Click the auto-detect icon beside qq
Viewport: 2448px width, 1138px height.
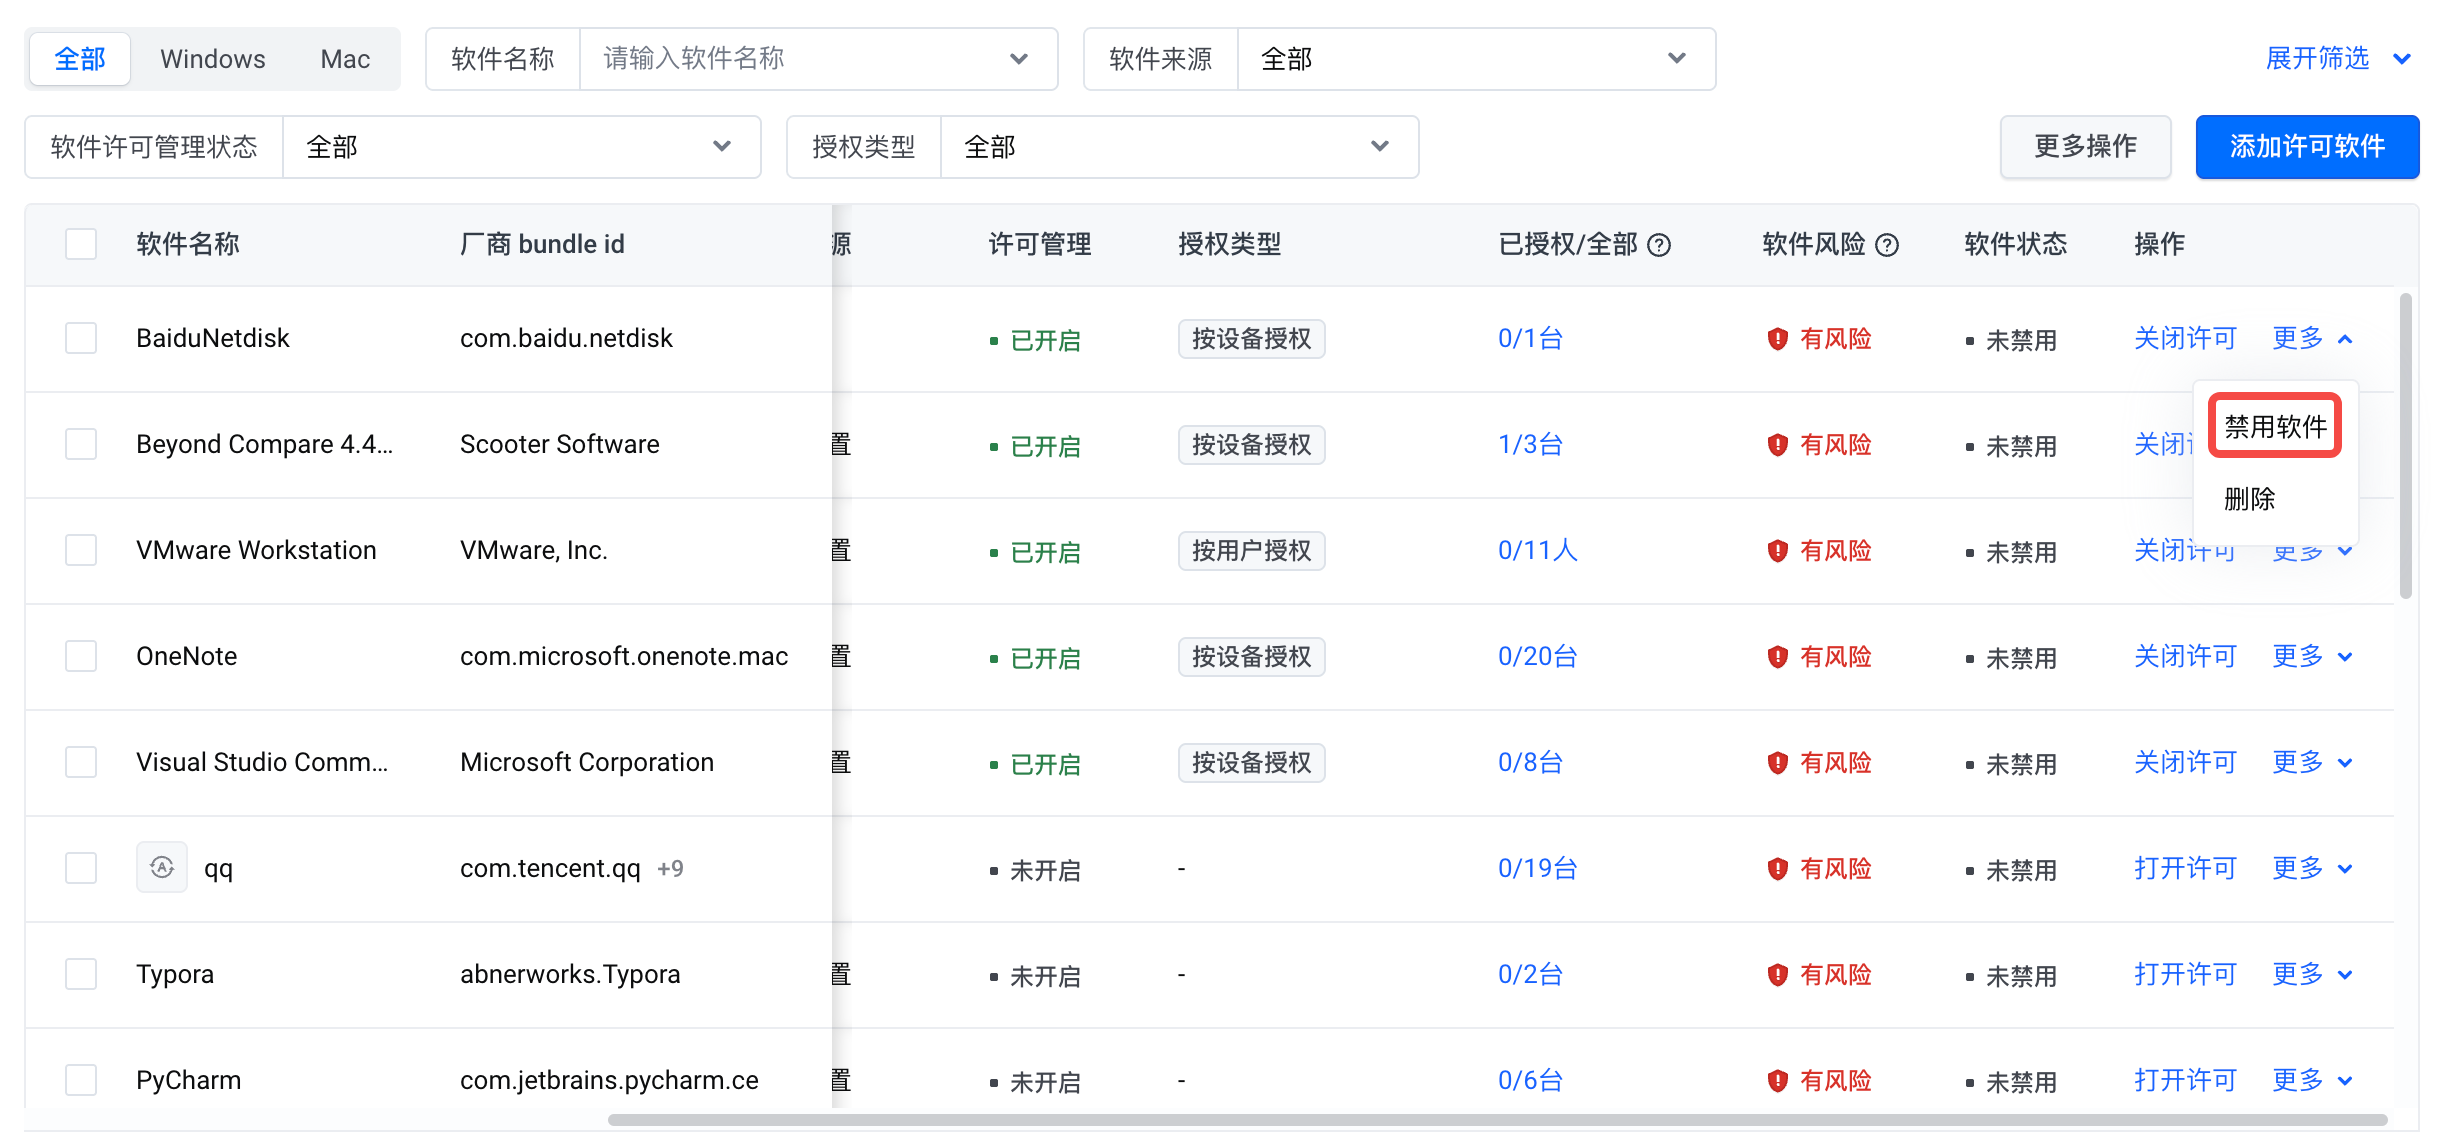point(162,868)
